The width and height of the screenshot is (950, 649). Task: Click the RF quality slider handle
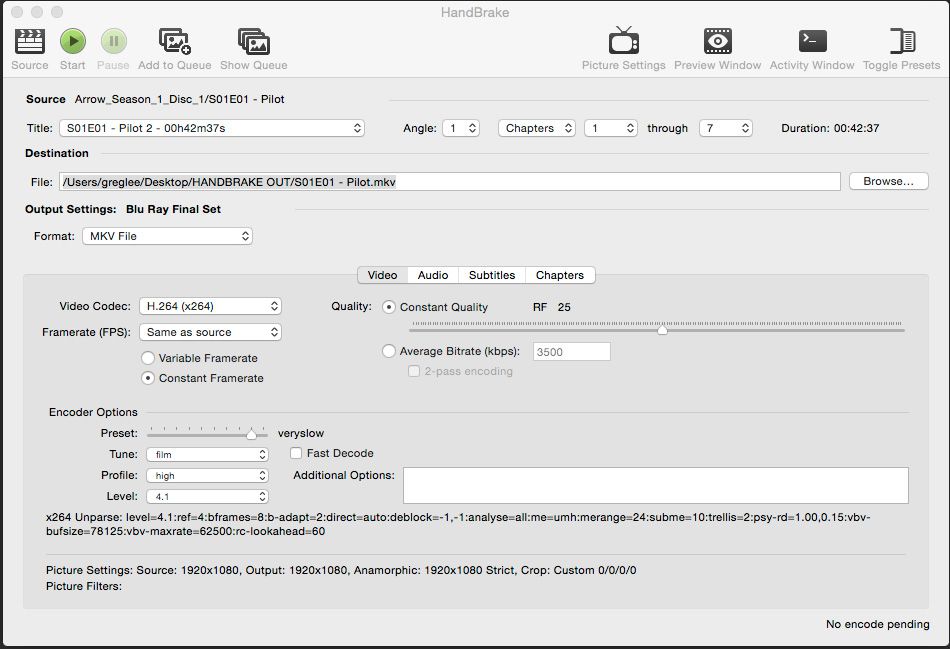click(662, 330)
